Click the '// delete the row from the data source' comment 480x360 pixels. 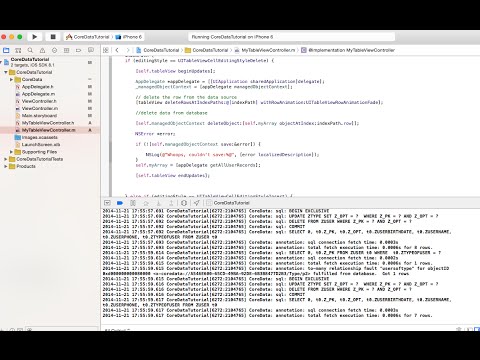point(186,97)
